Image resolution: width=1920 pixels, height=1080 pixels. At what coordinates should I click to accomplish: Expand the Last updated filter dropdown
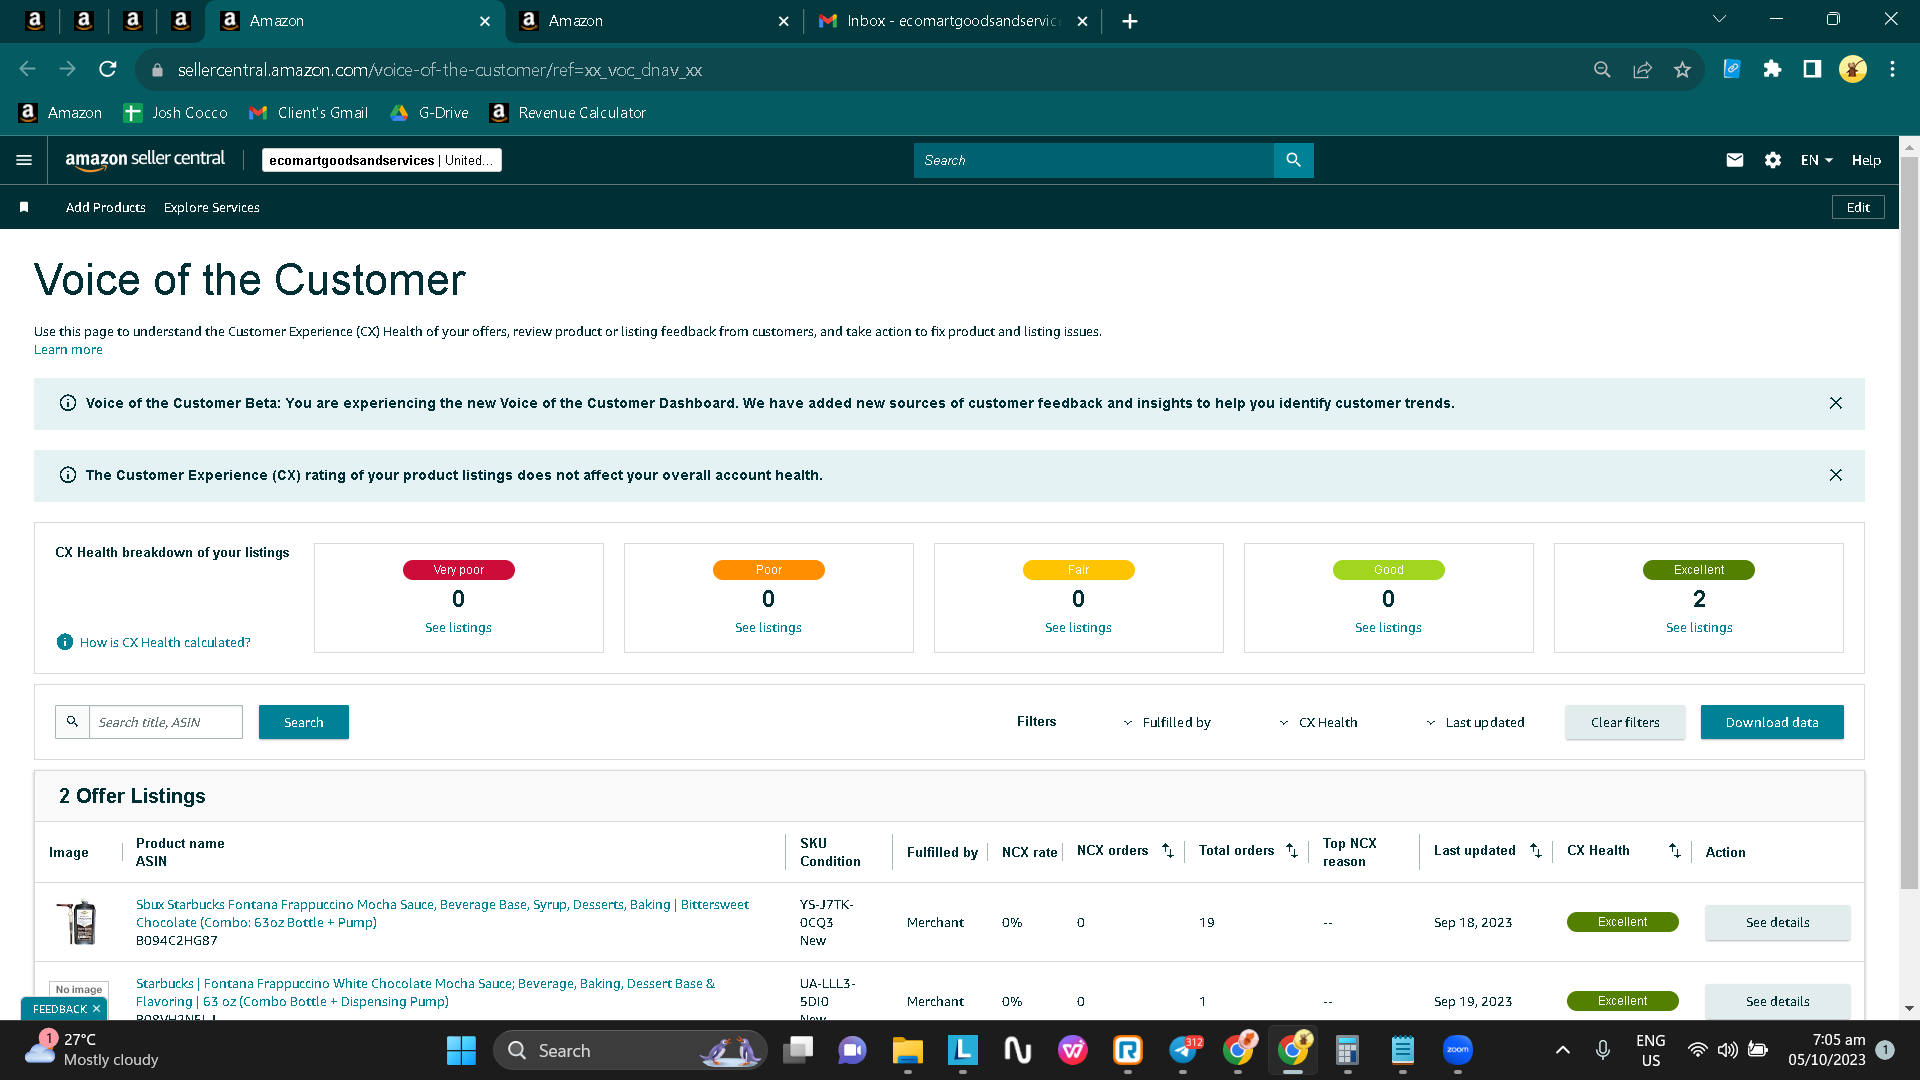[x=1475, y=722]
